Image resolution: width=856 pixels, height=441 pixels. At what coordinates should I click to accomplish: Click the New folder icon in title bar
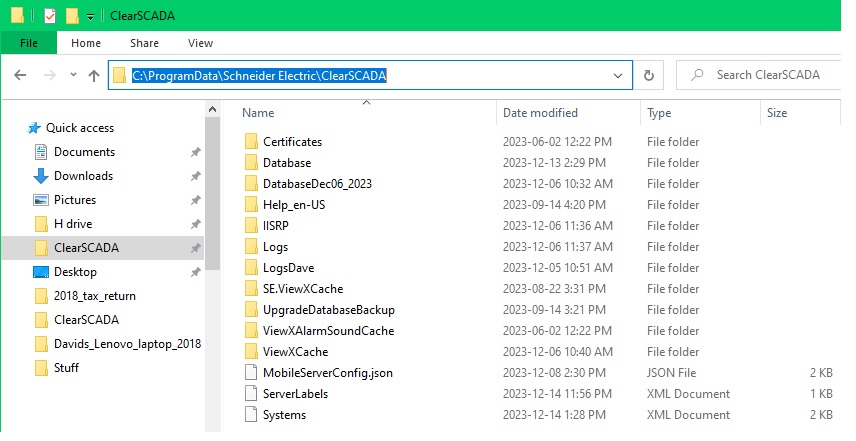(73, 16)
